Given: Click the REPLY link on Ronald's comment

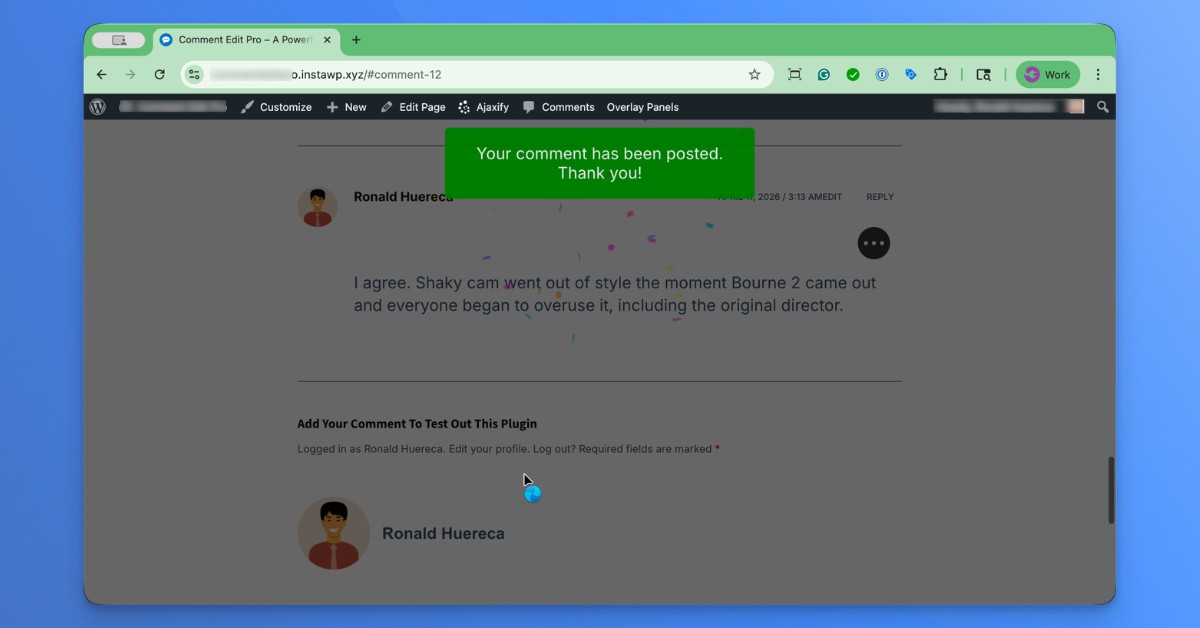Looking at the screenshot, I should point(880,197).
